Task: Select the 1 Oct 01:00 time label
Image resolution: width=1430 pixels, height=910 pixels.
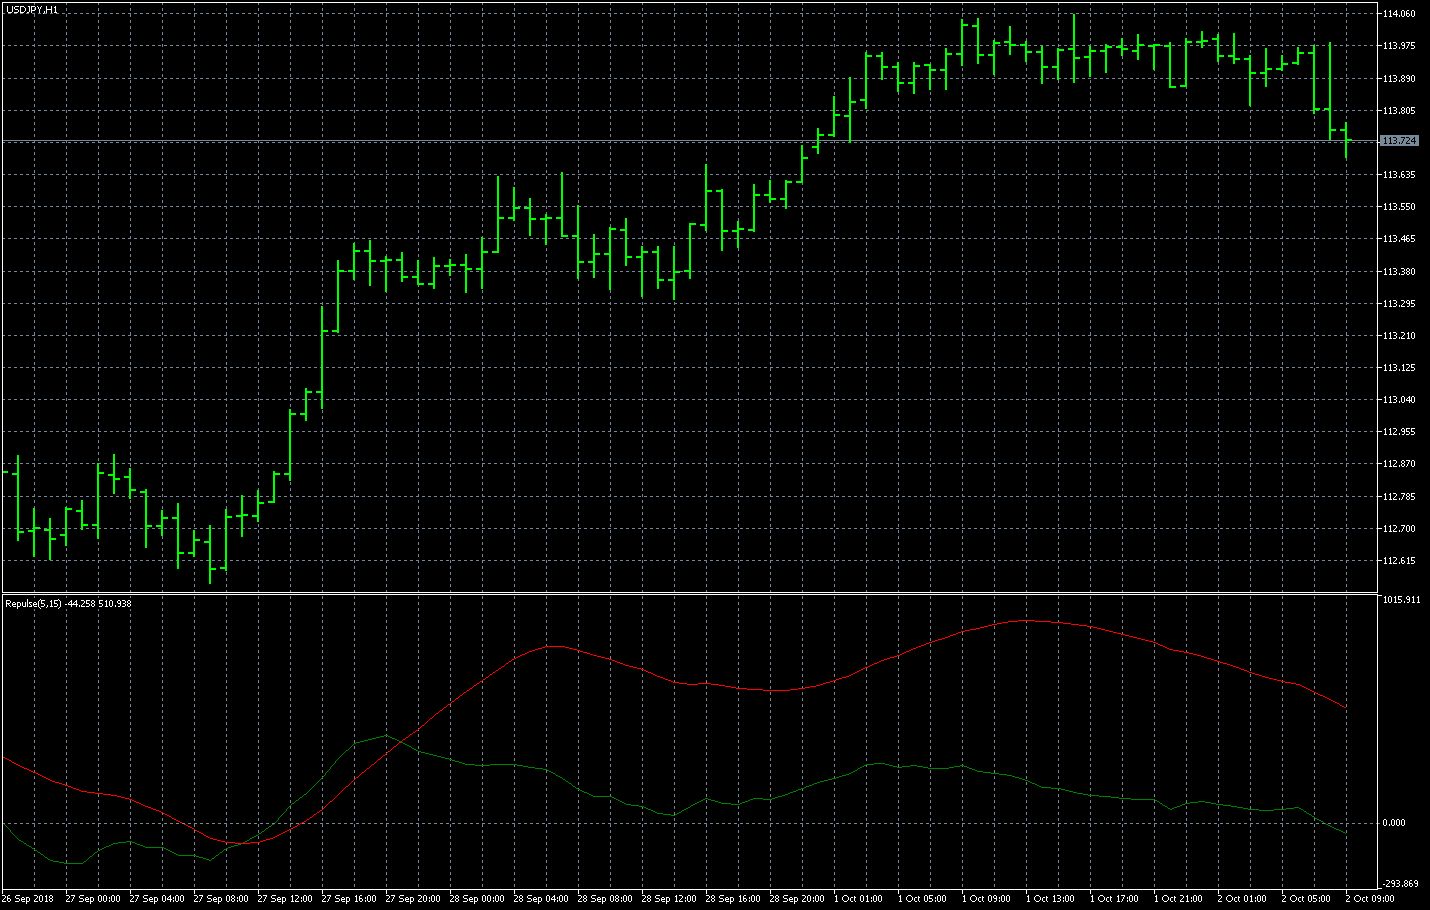Action: 858,899
